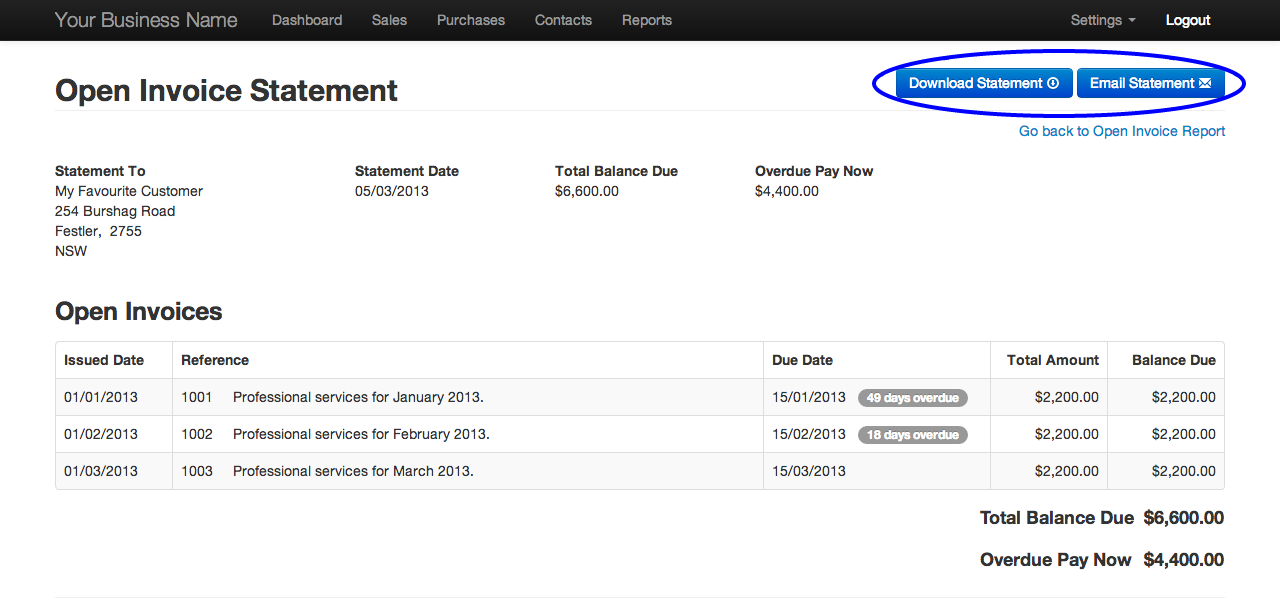This screenshot has width=1280, height=616.
Task: Click the Due Date column header
Action: [x=802, y=360]
